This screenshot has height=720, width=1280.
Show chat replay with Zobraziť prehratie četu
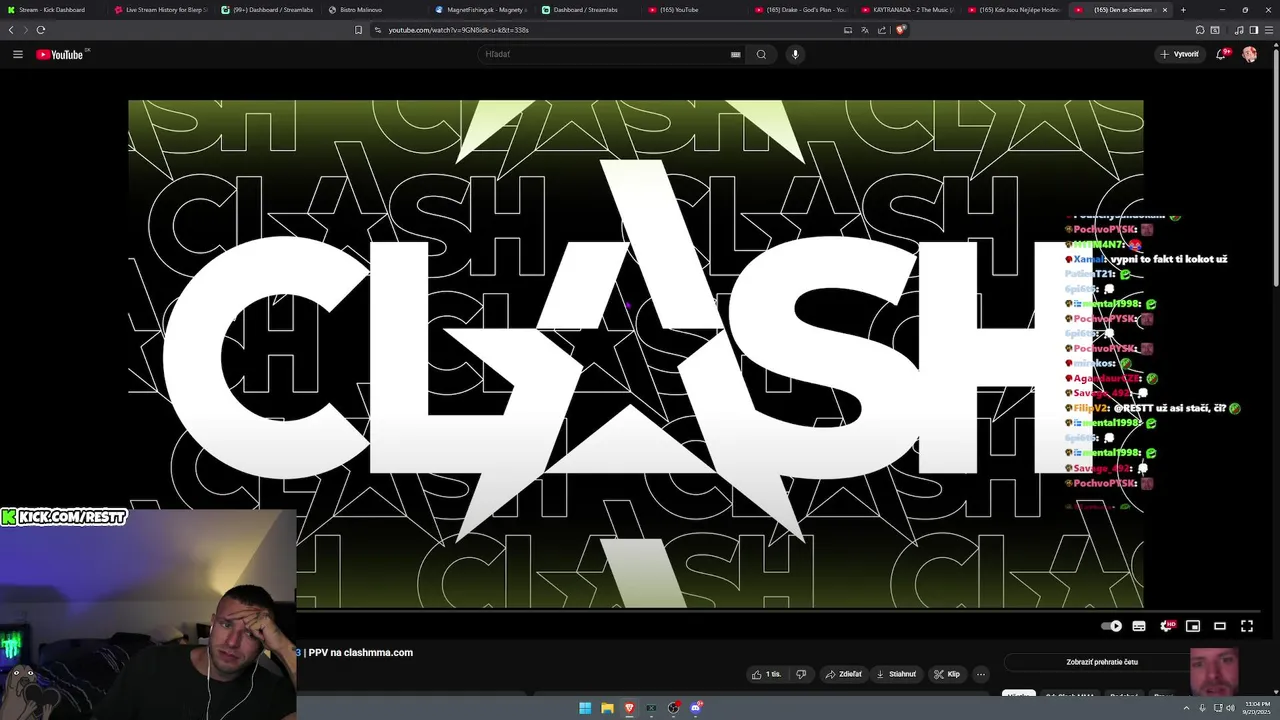tap(1102, 662)
